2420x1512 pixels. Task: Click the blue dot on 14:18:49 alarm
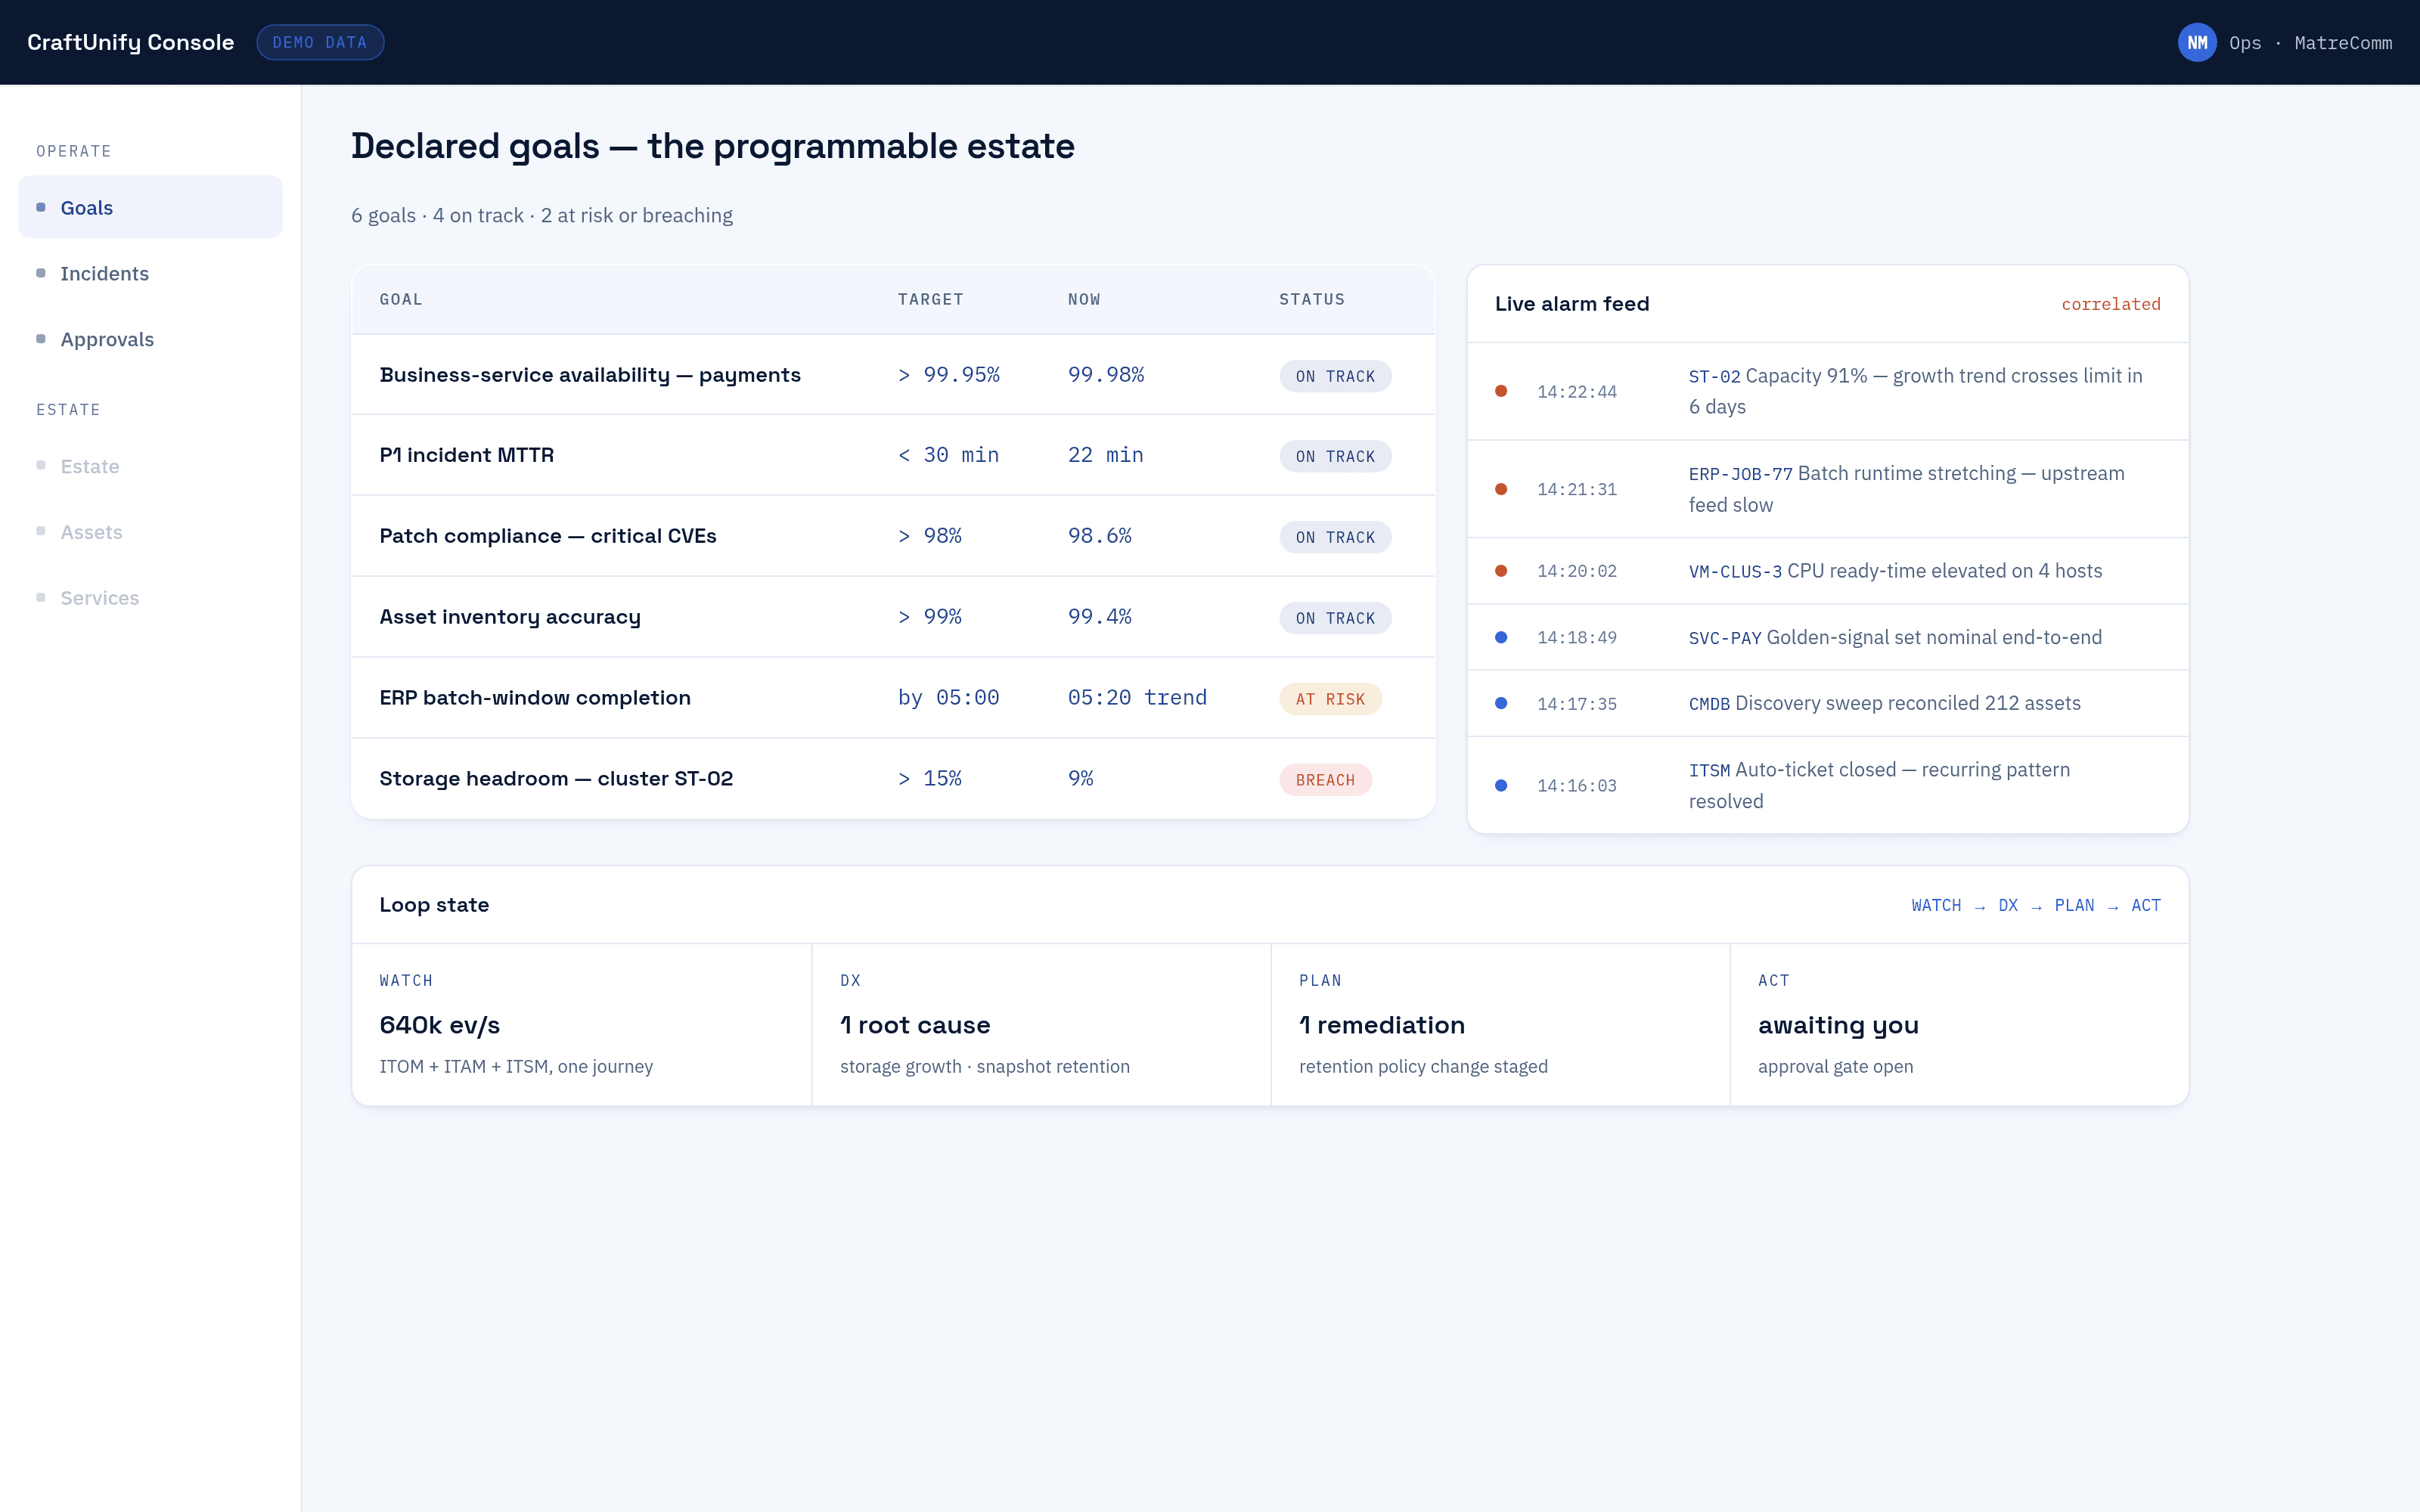pyautogui.click(x=1501, y=637)
